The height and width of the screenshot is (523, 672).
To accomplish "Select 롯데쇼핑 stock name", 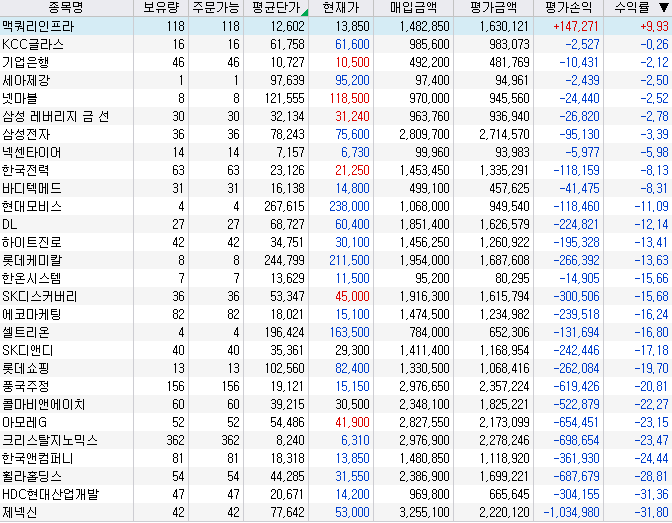I will pyautogui.click(x=26, y=368).
